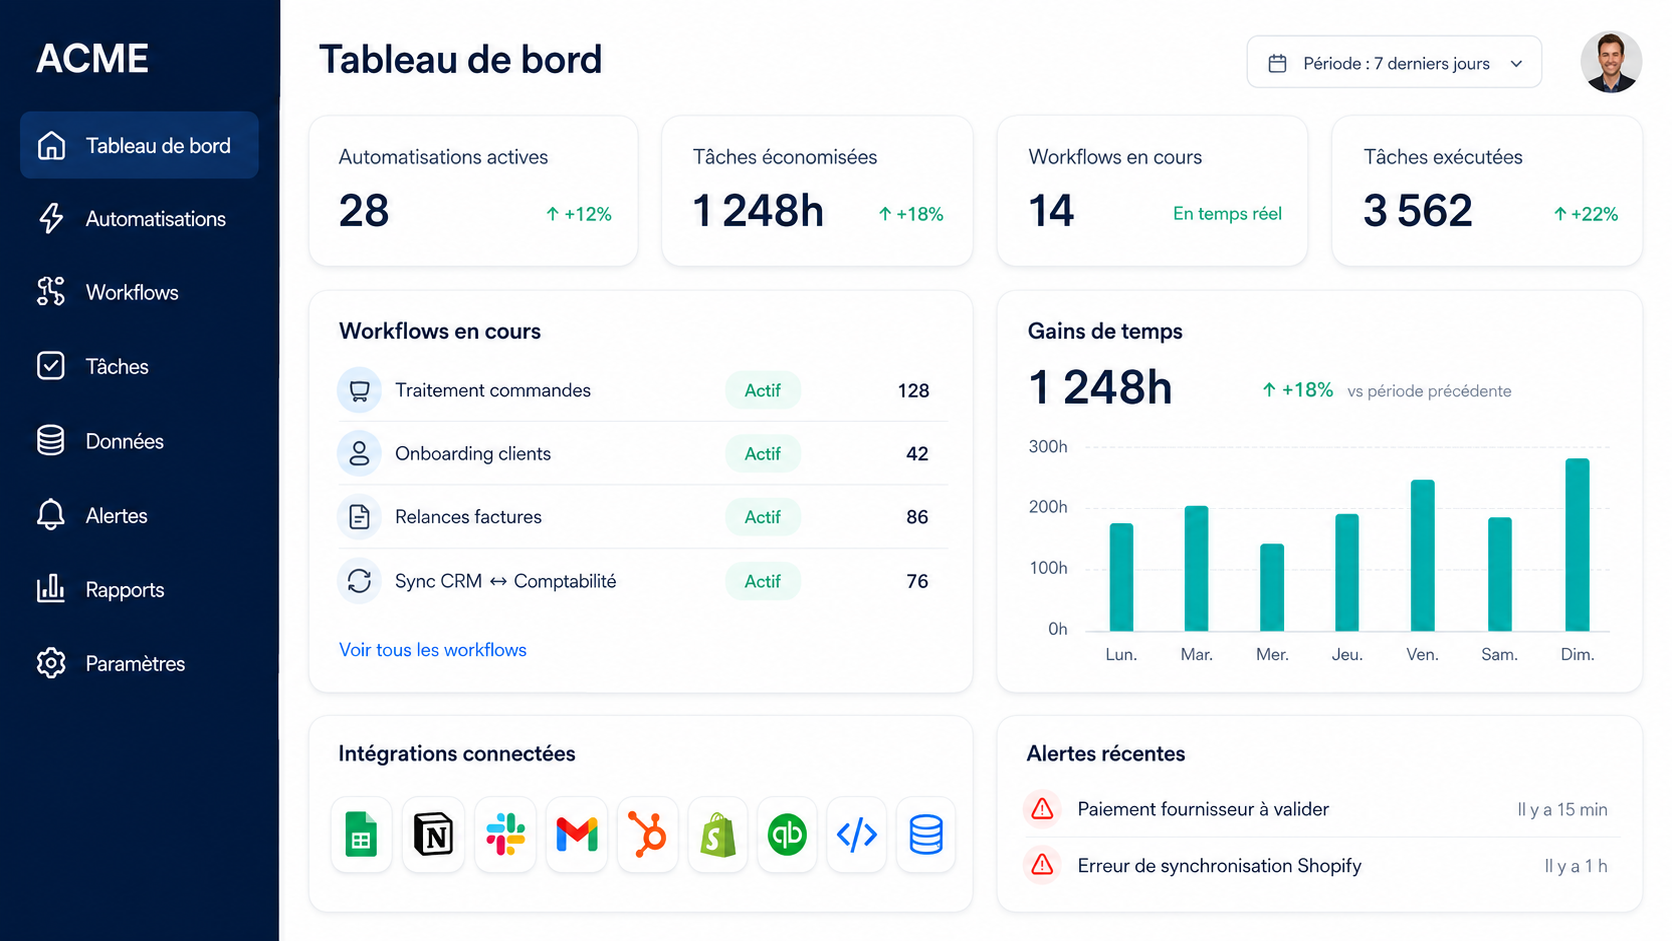The width and height of the screenshot is (1672, 941).
Task: Click the Ven. bar in the chart
Action: [x=1423, y=556]
